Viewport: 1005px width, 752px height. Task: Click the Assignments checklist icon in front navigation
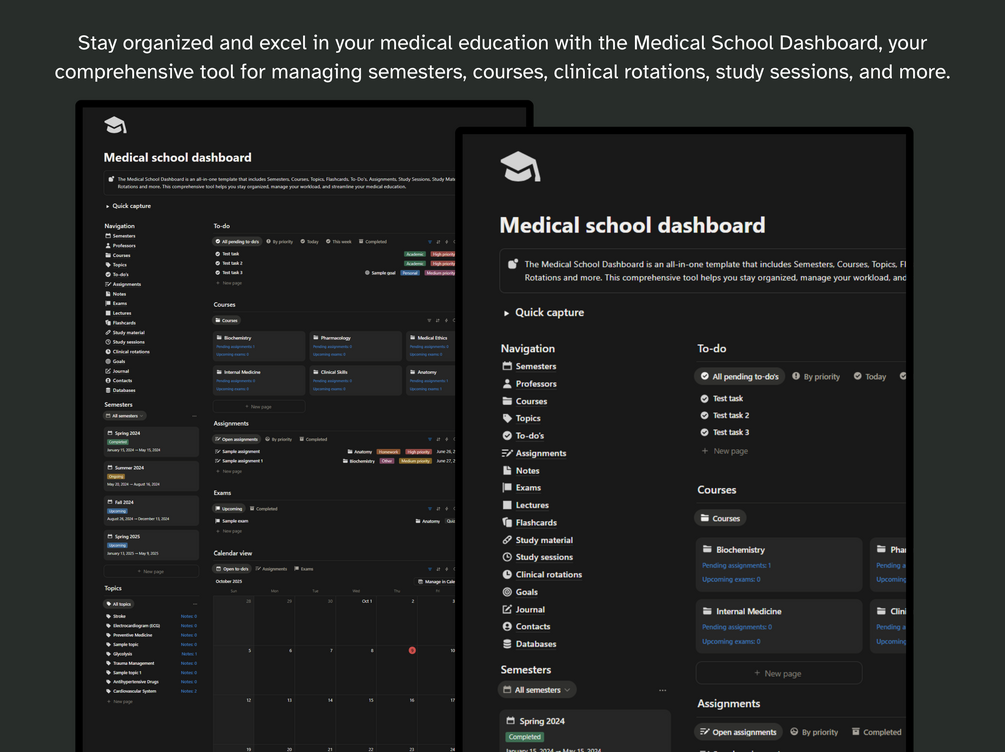click(507, 453)
